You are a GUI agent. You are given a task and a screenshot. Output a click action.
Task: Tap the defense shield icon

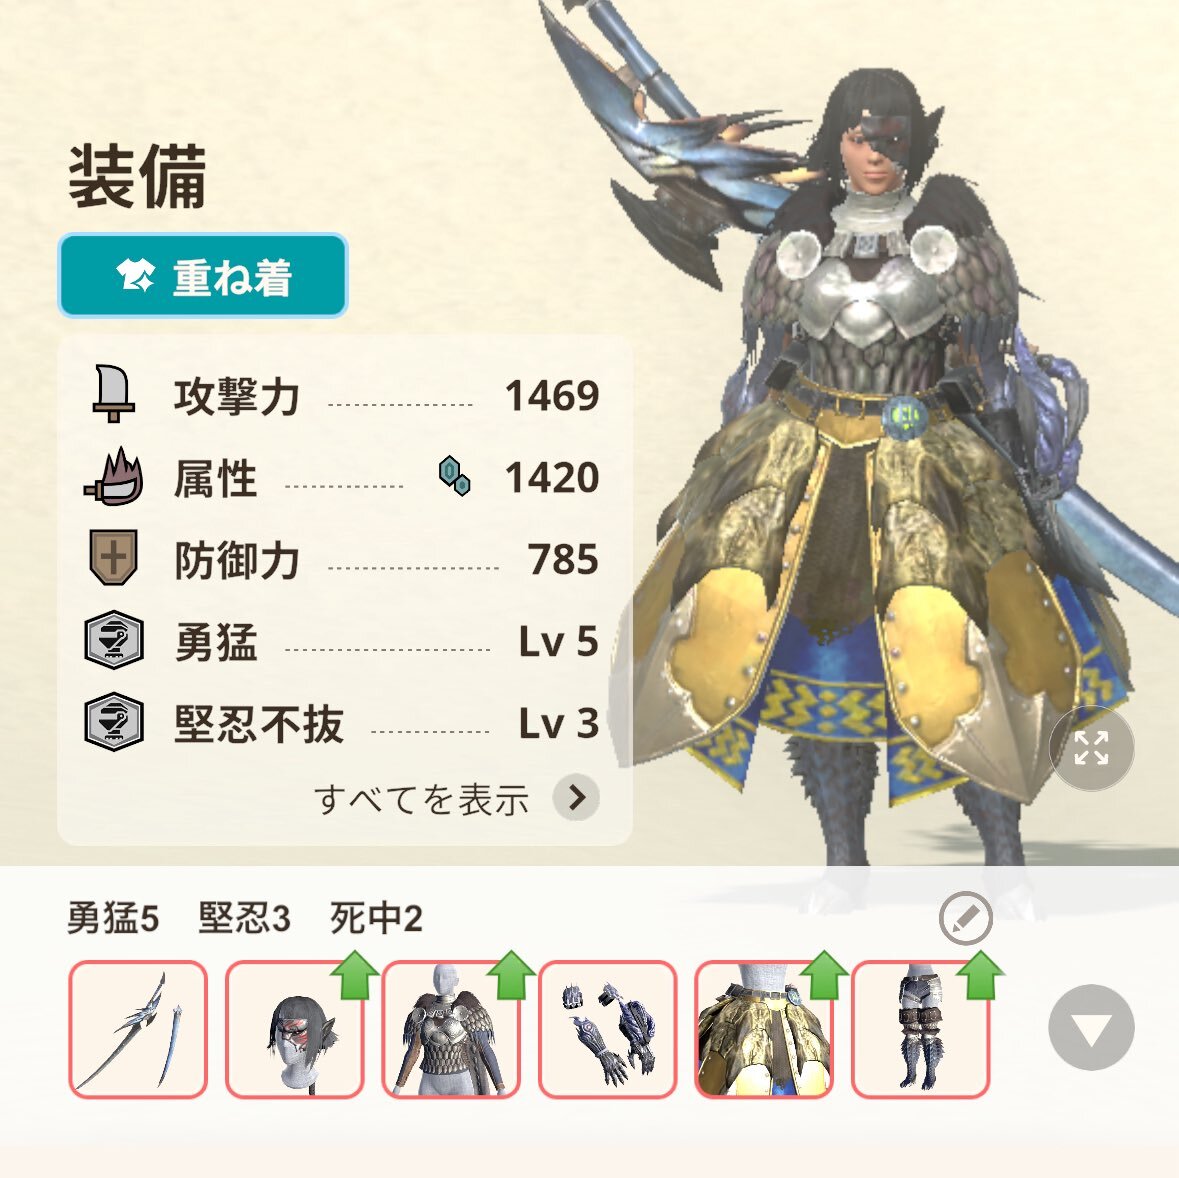(x=114, y=558)
